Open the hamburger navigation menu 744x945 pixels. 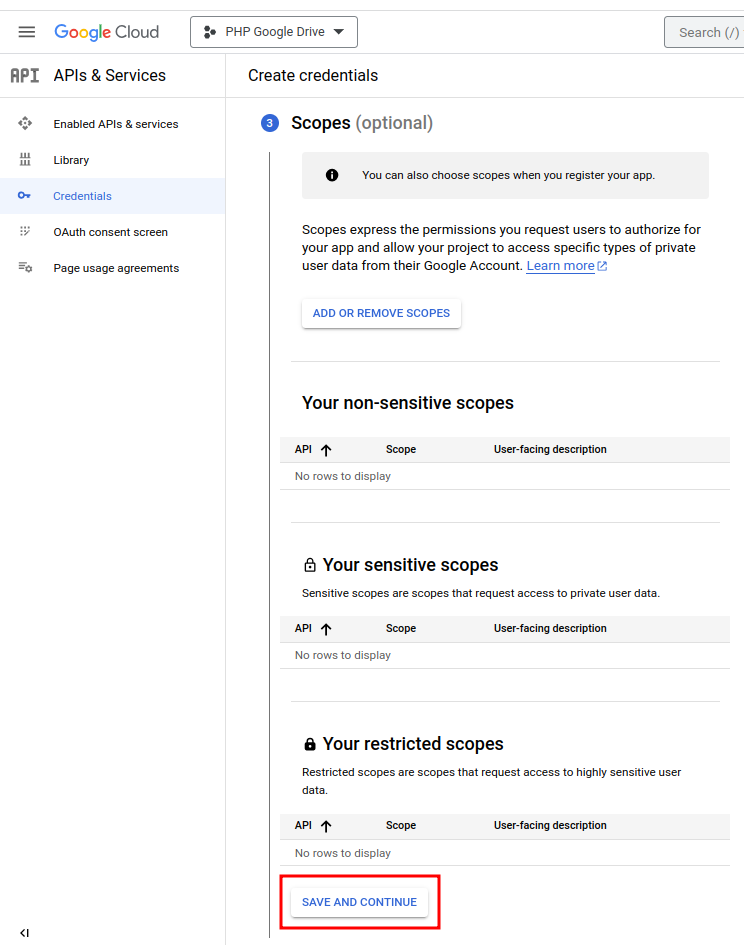tap(27, 32)
